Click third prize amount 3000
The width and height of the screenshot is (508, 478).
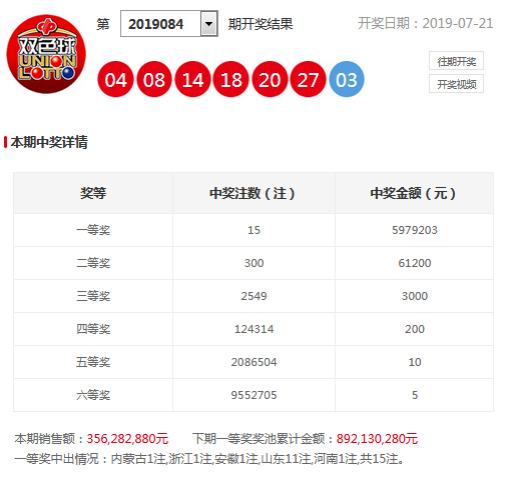pyautogui.click(x=414, y=296)
